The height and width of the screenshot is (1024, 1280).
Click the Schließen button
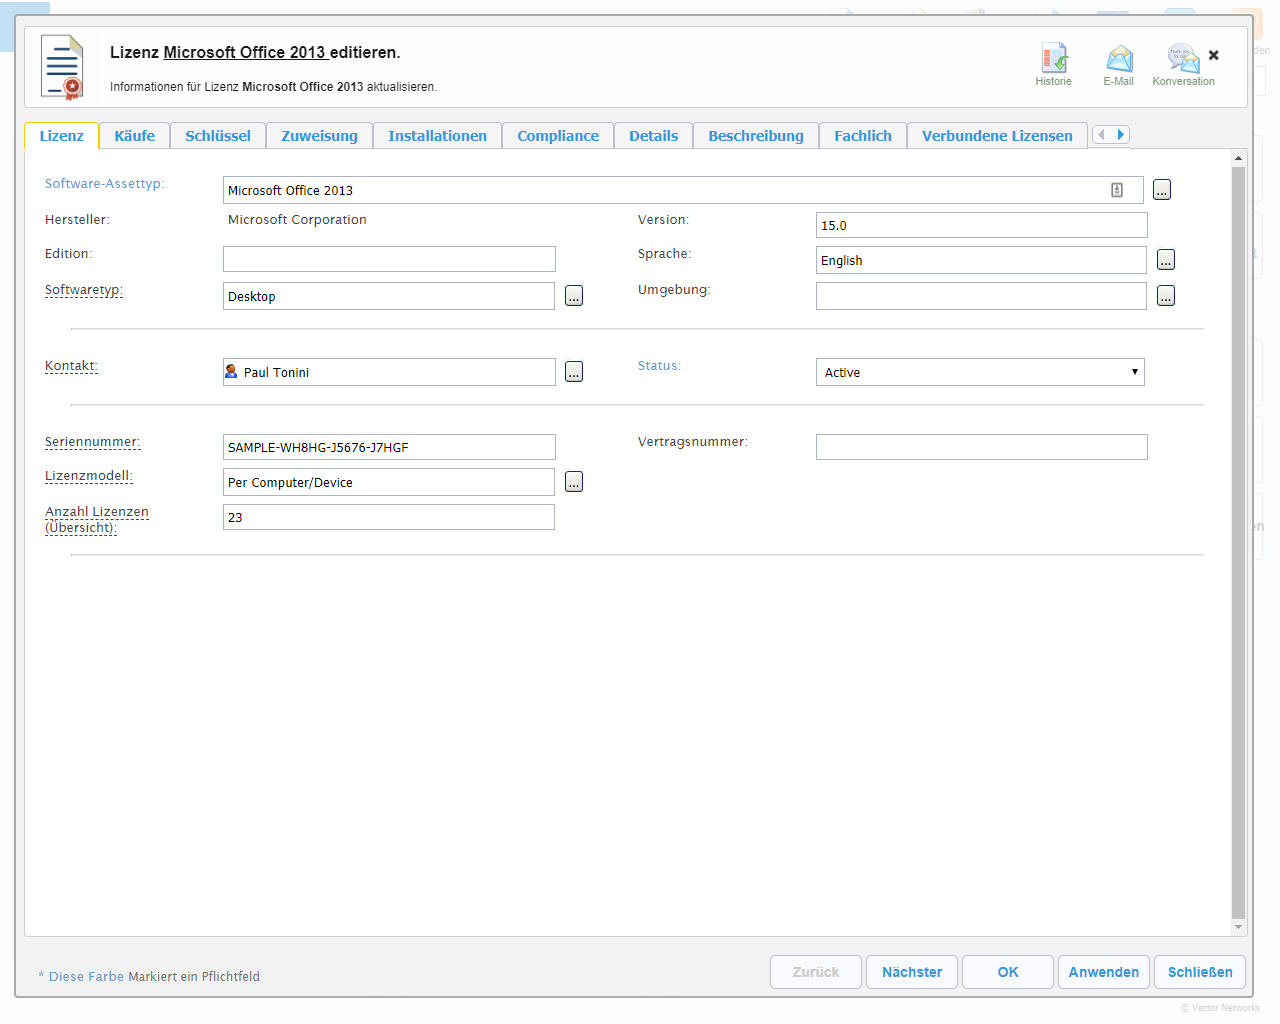tap(1200, 972)
